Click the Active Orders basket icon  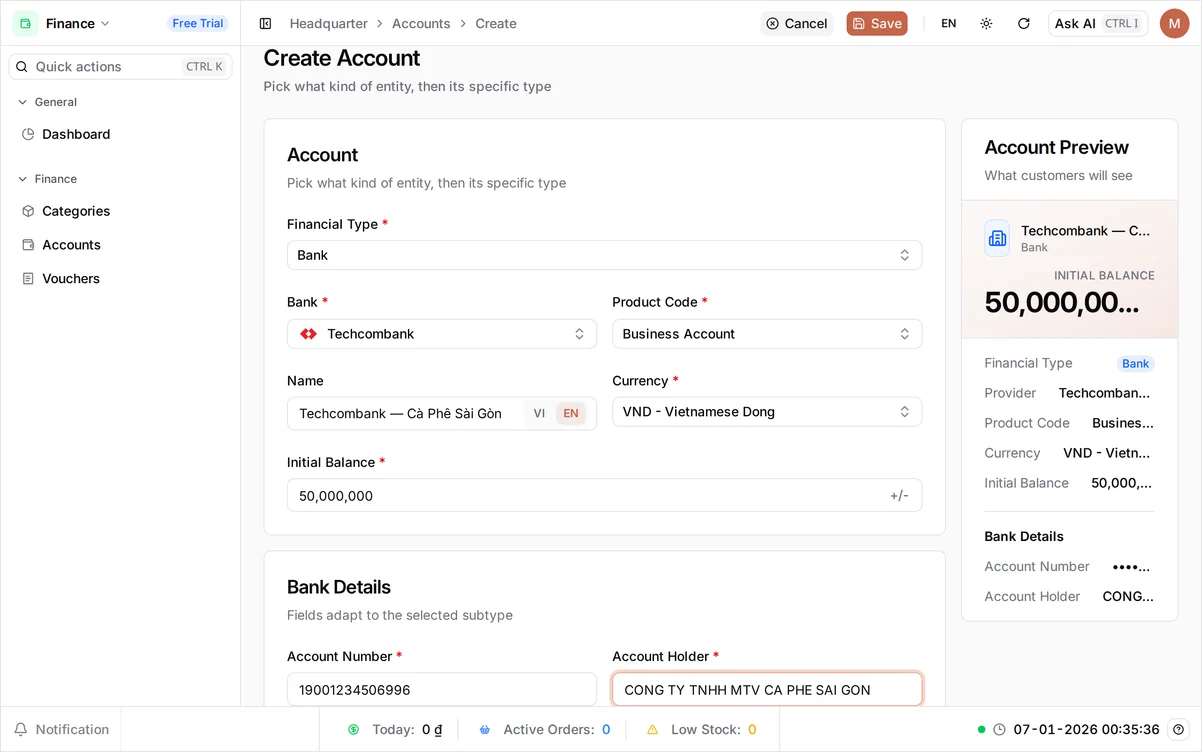coord(485,730)
